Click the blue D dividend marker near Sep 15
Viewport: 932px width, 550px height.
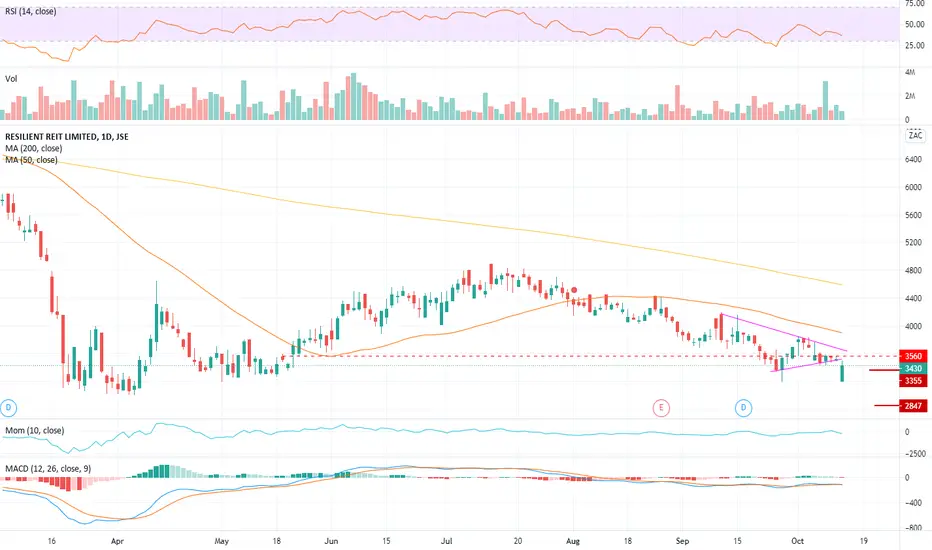point(743,408)
